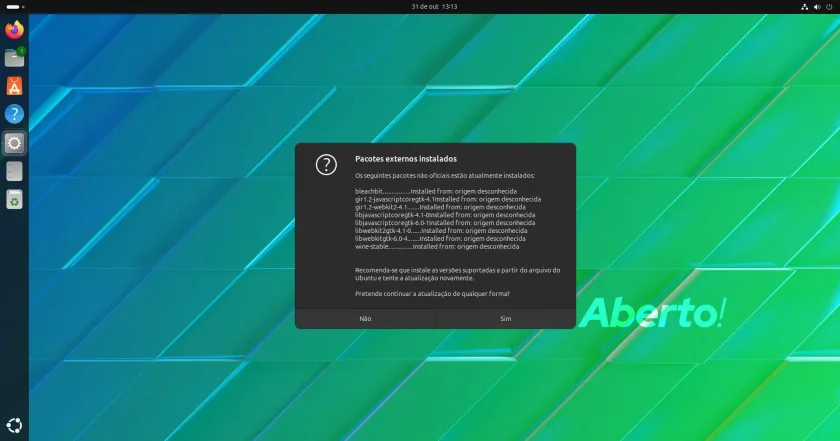
Task: Open the Settings gear in the dock
Action: coord(14,143)
